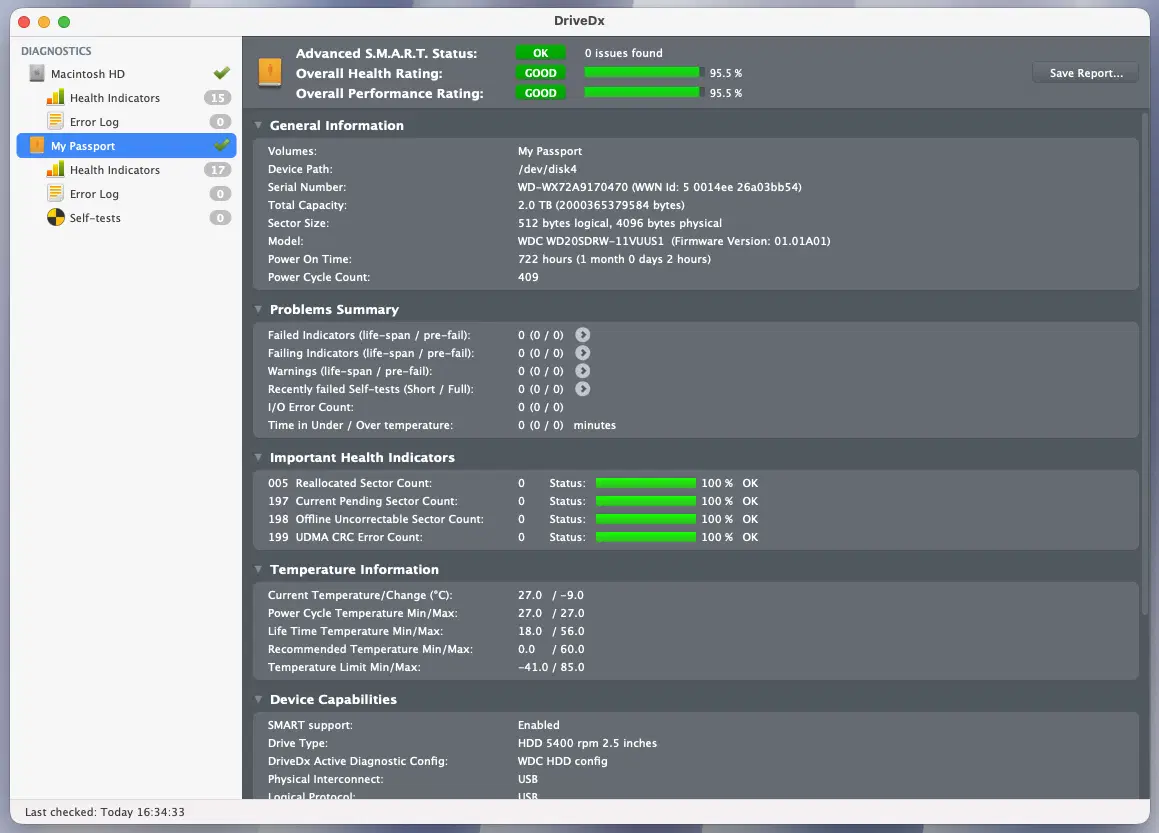Viewport: 1159px width, 833px height.
Task: Open details arrow for Warnings row
Action: tap(582, 371)
